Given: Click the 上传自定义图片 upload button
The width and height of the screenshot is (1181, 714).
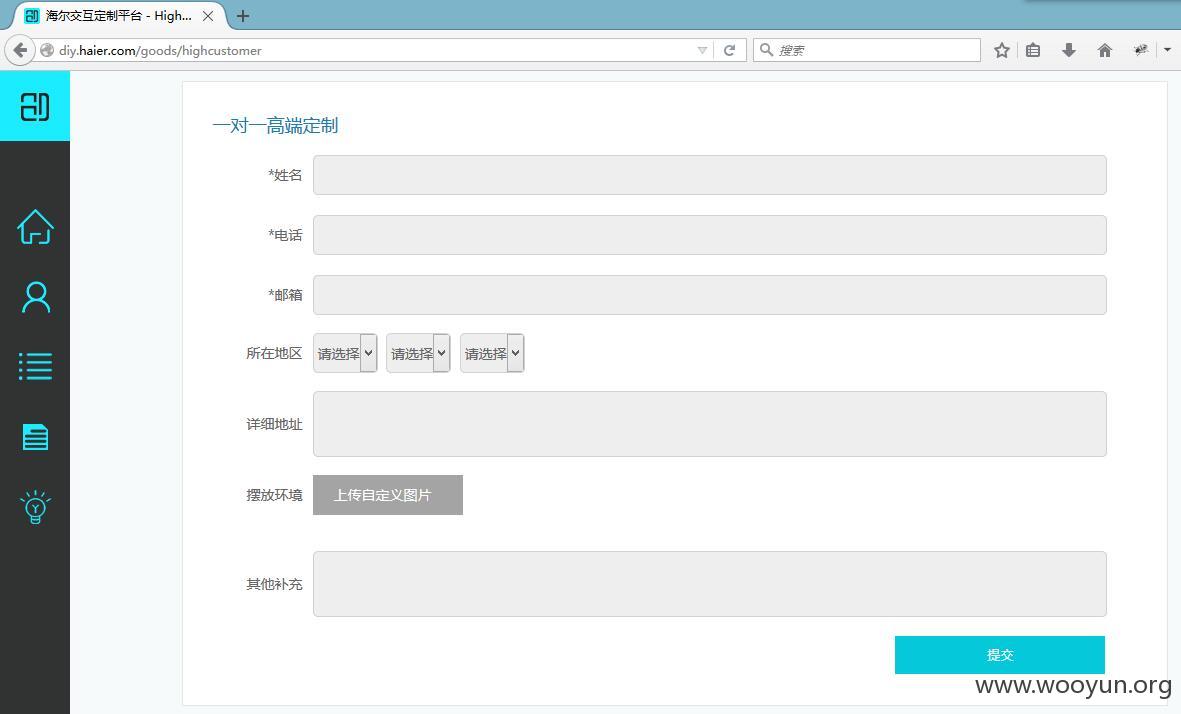Looking at the screenshot, I should [x=388, y=495].
